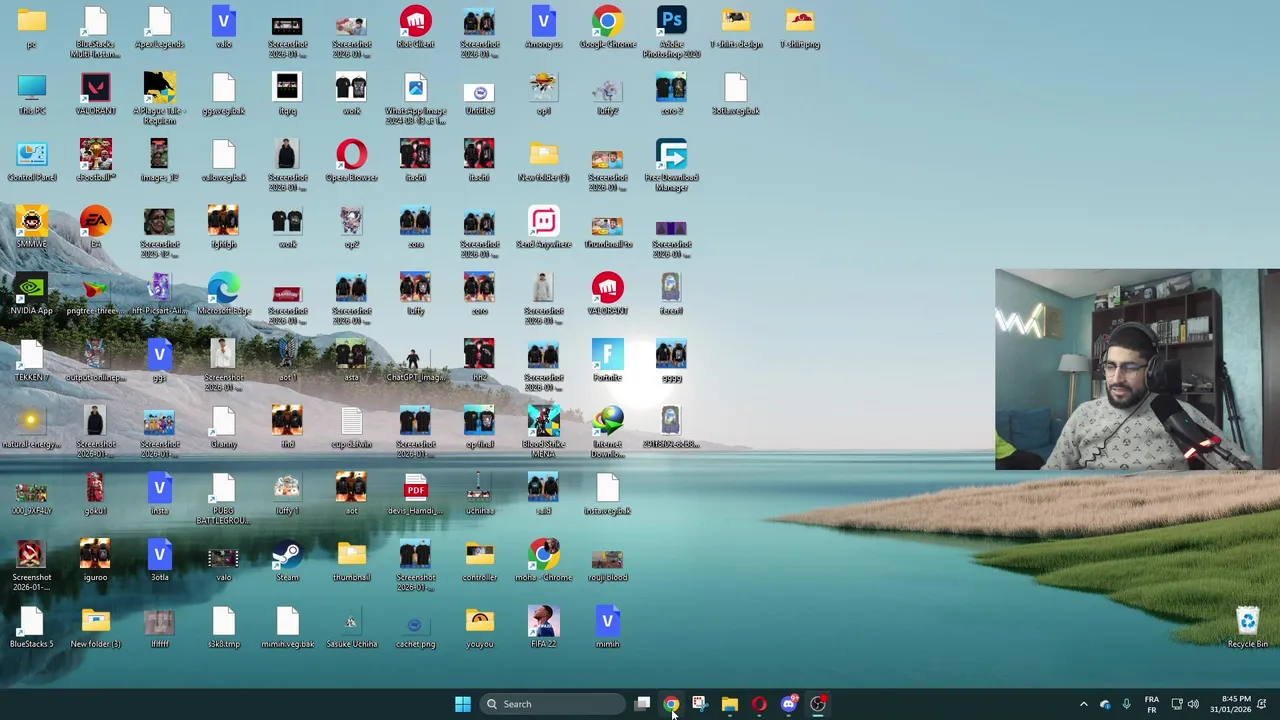The height and width of the screenshot is (720, 1280).
Task: Click the microphone tray icon
Action: pos(1126,704)
